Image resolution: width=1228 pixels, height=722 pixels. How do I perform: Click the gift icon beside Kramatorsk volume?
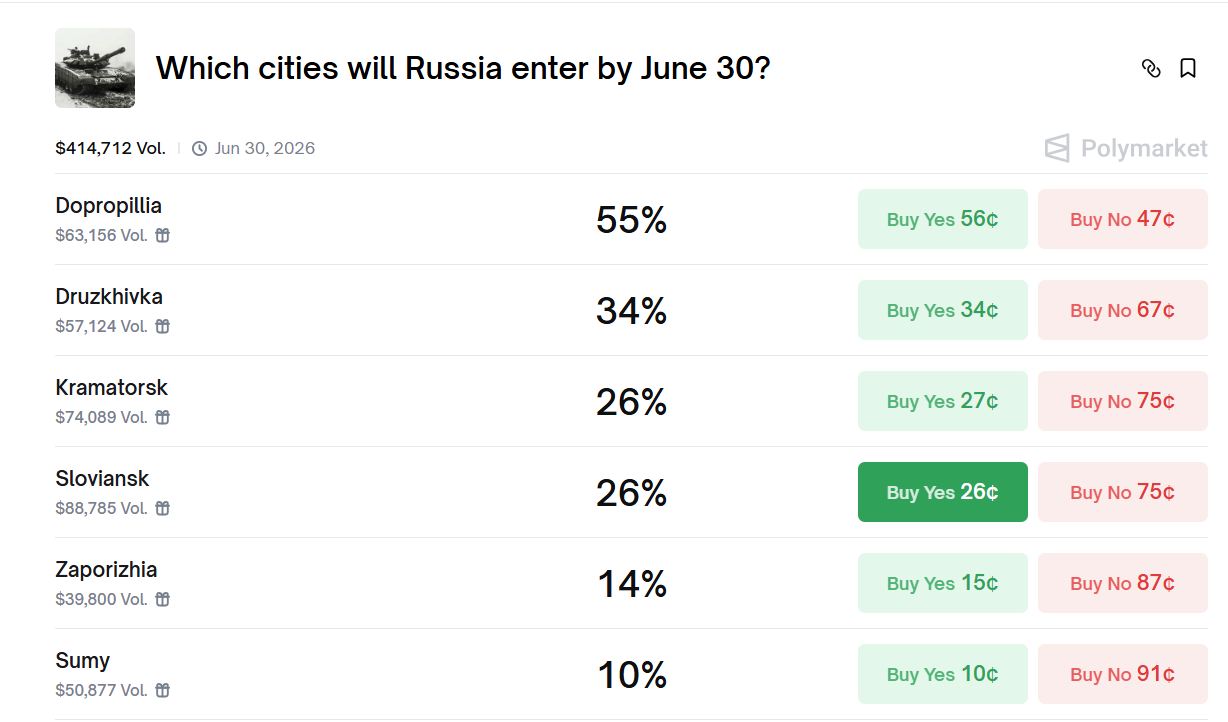[162, 418]
